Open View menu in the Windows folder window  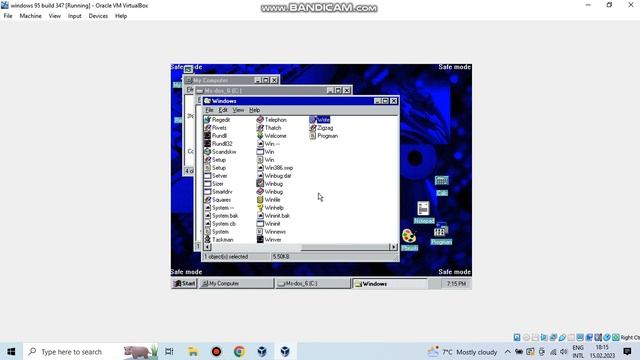[238, 110]
